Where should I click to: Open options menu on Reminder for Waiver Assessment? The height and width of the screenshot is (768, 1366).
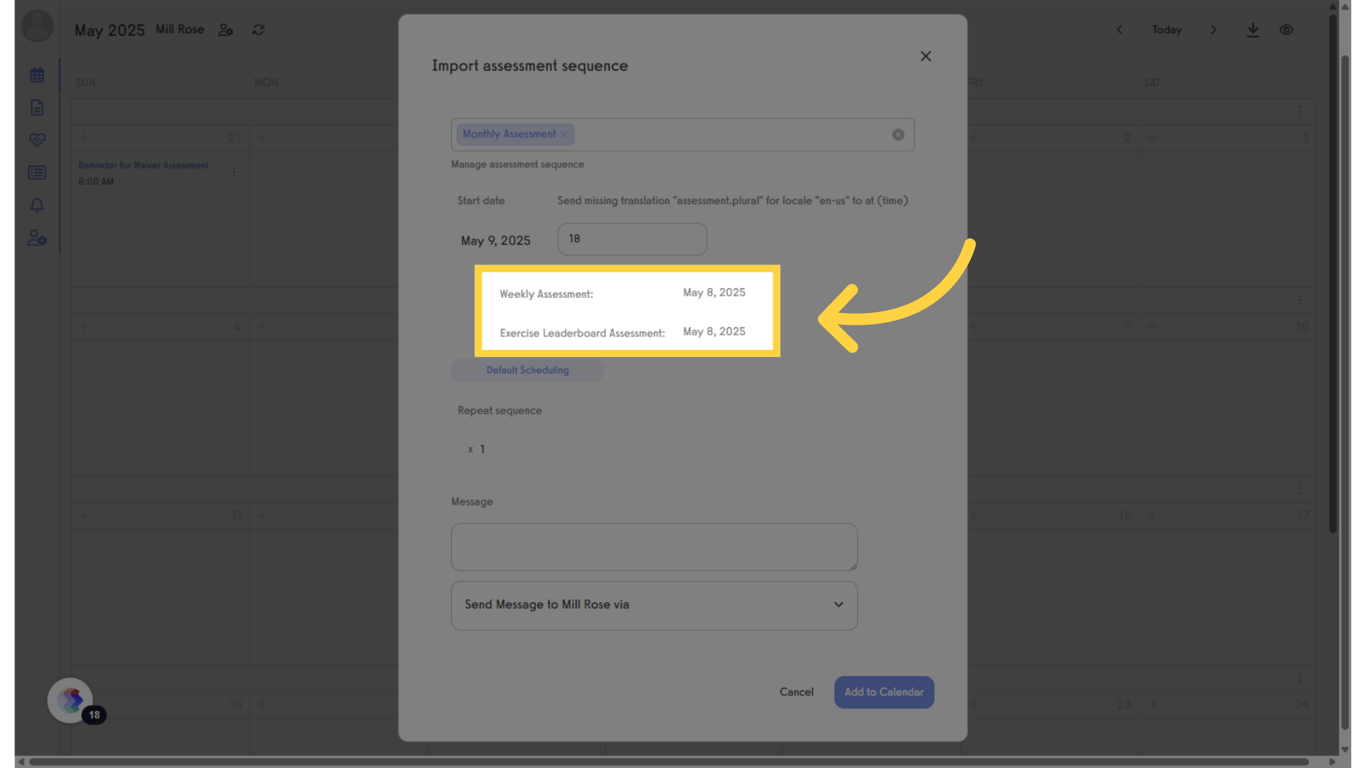(233, 172)
